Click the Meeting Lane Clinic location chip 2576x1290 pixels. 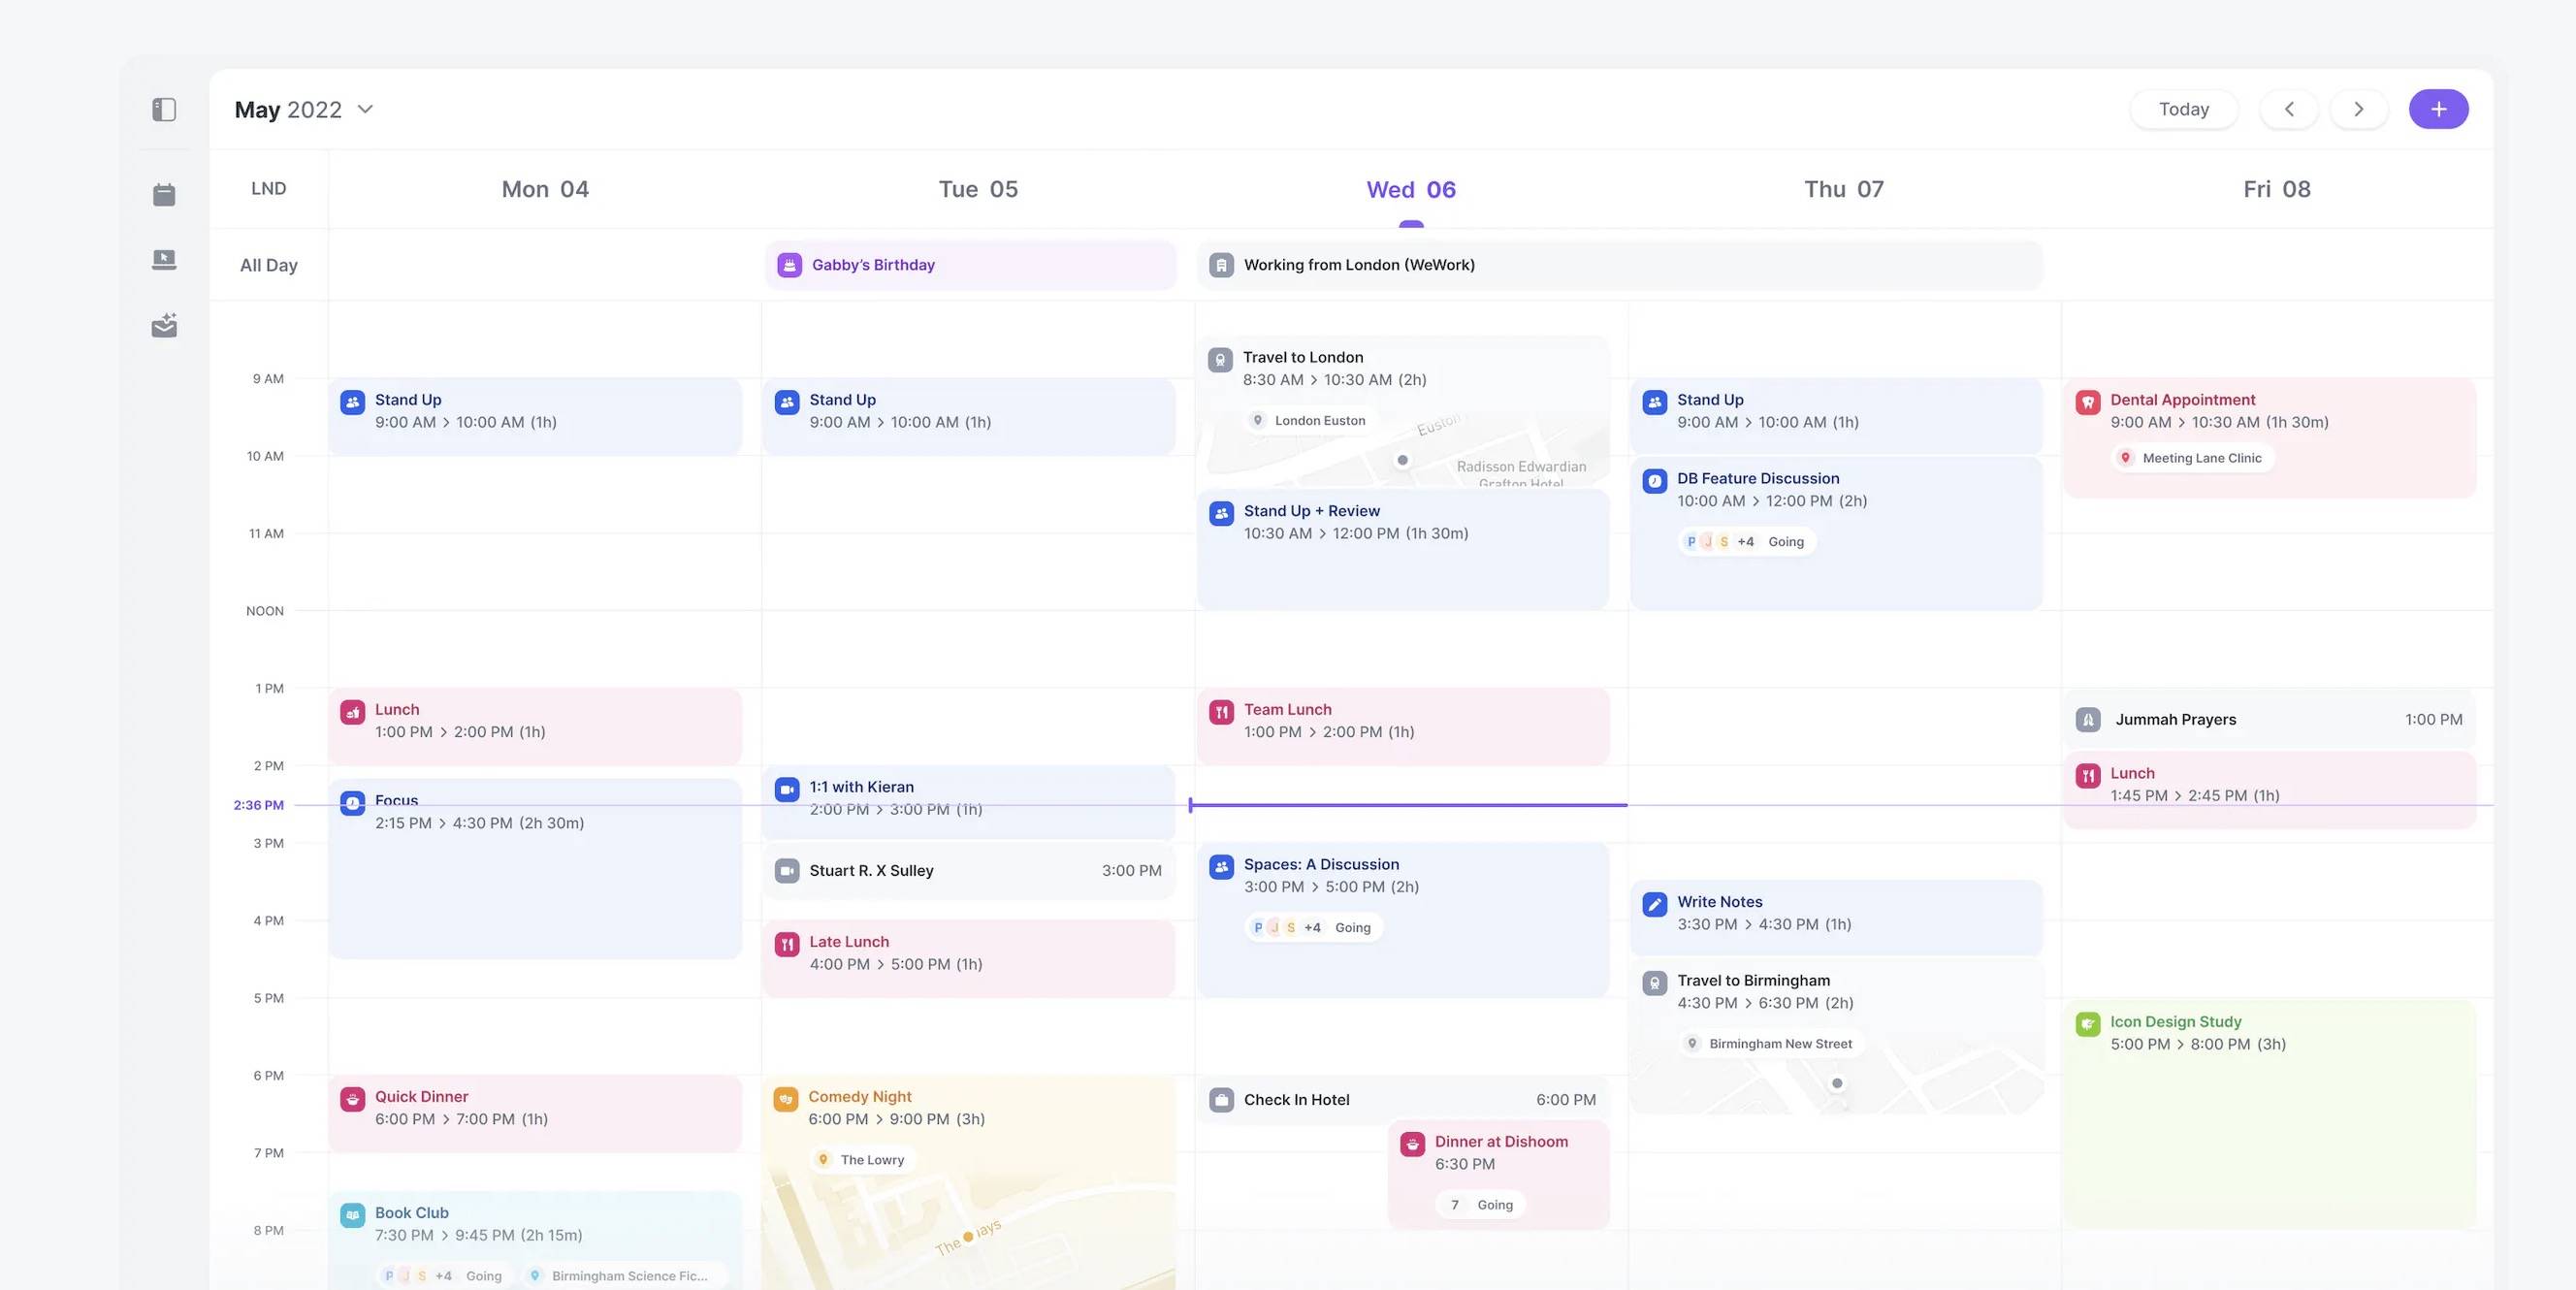coord(2192,458)
